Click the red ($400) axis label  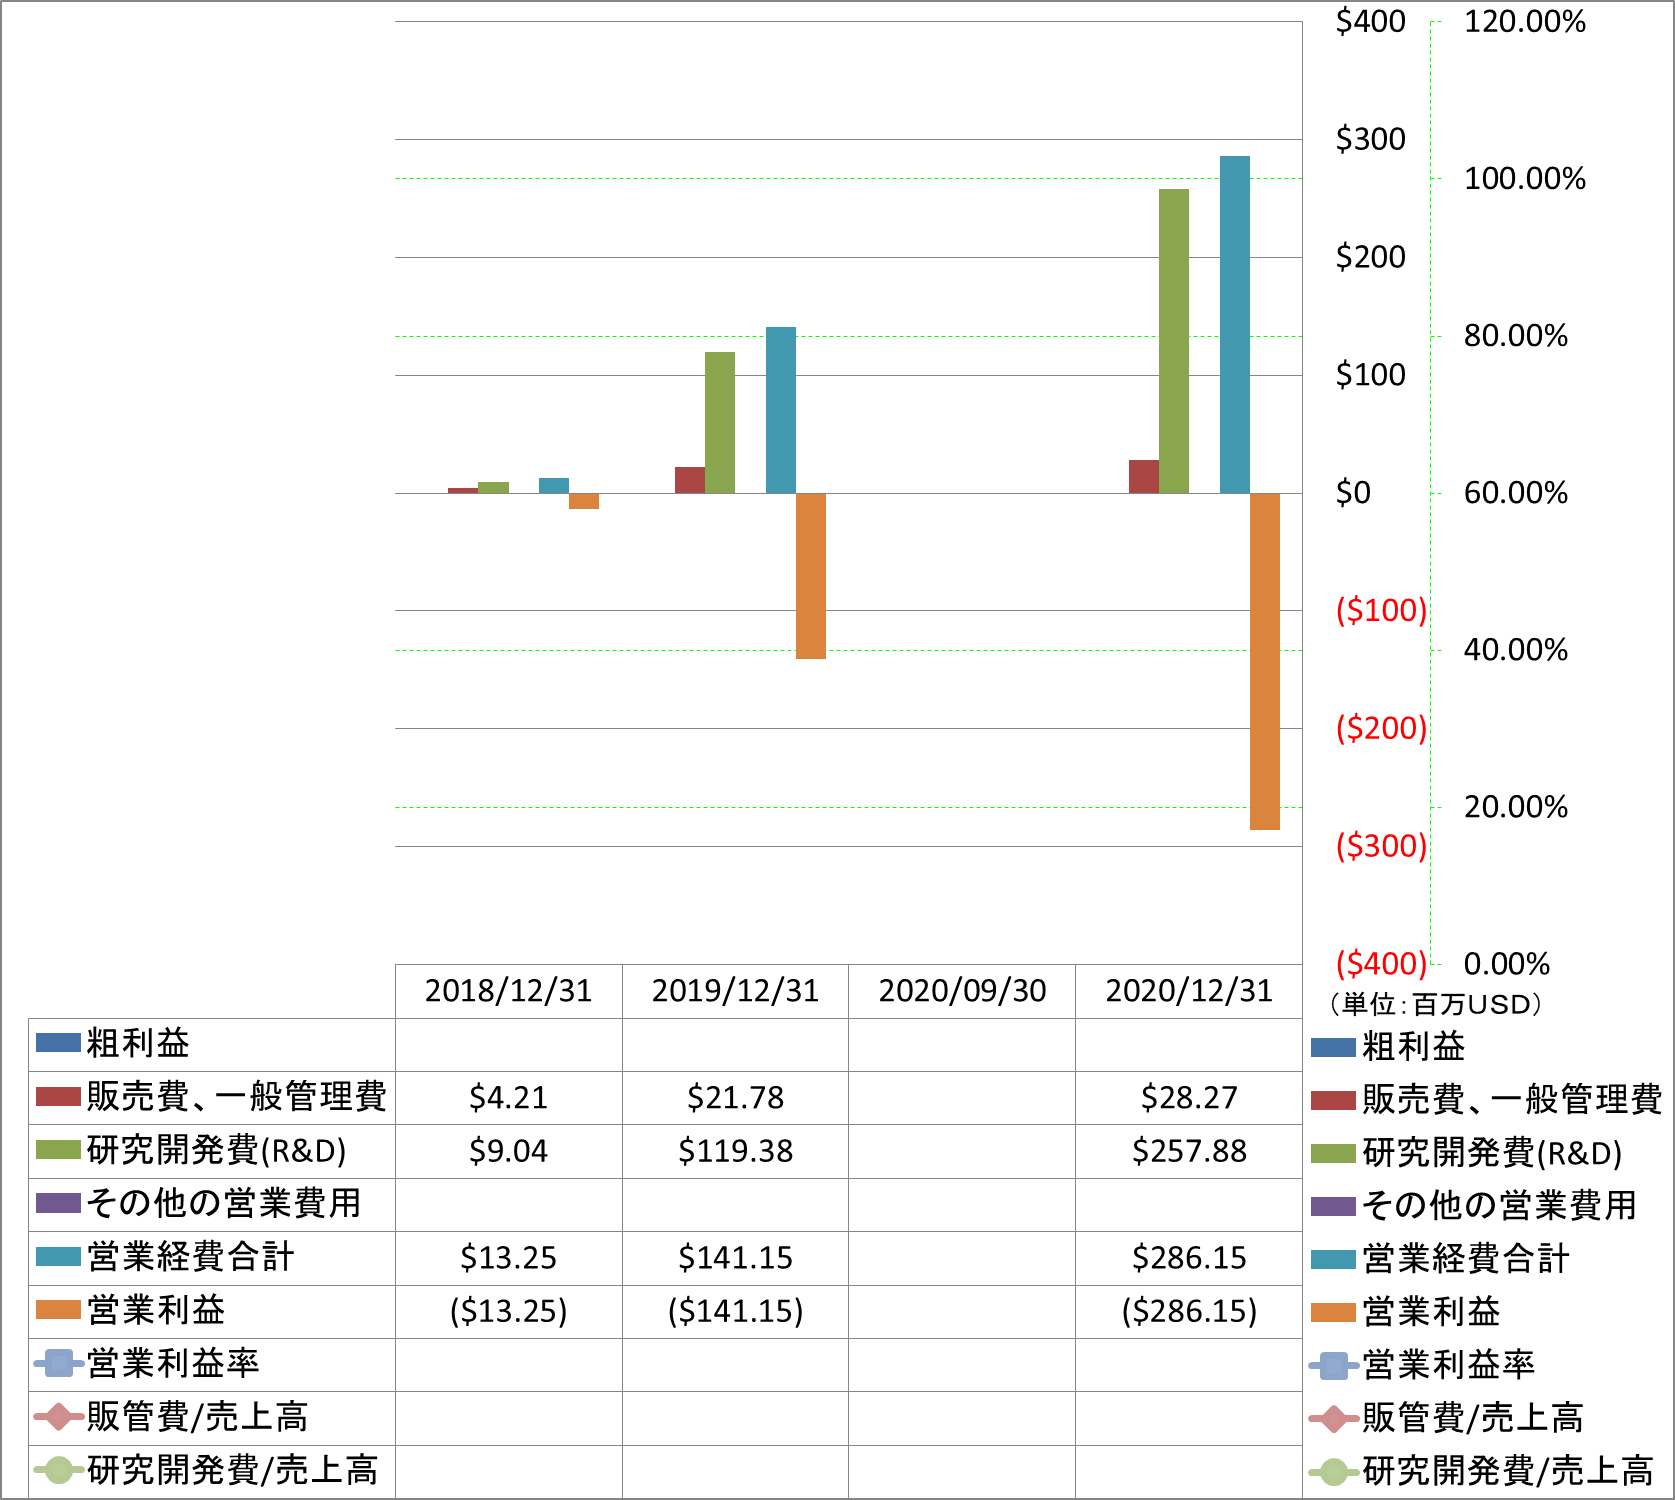(1381, 964)
